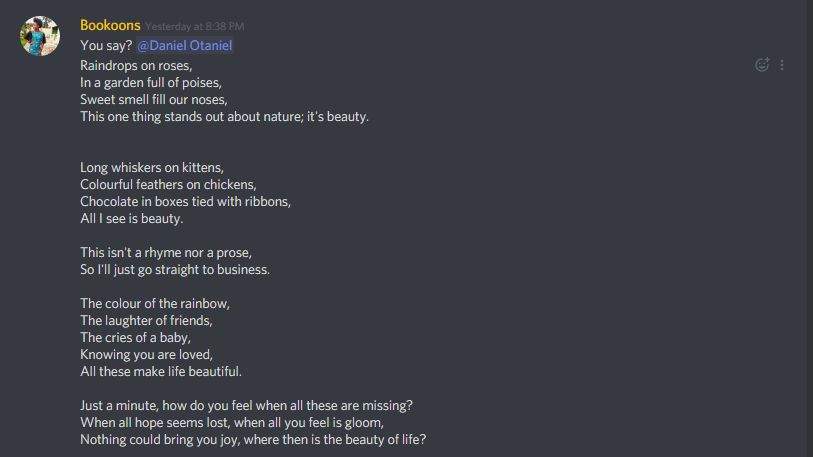The image size is (813, 457).
Task: Click the line "Just a minute, how do you feel…"
Action: pyautogui.click(x=246, y=406)
